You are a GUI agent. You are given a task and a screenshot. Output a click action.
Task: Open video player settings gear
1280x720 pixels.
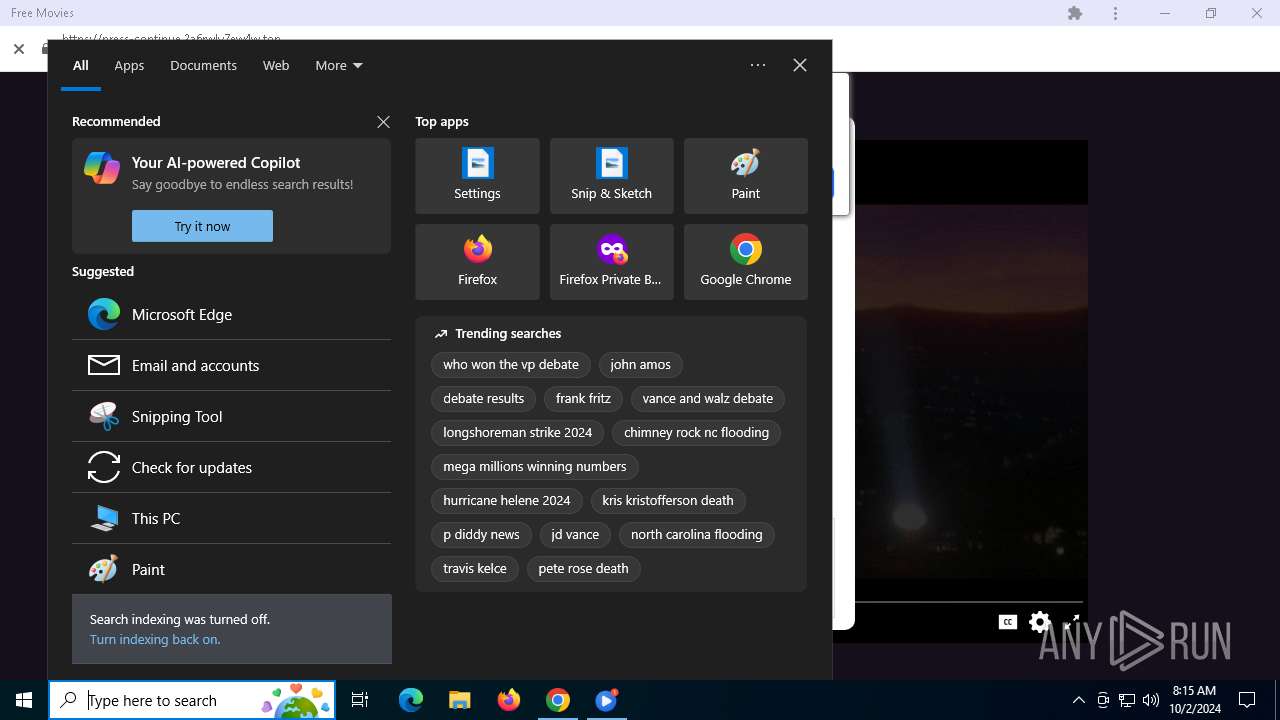click(1040, 622)
